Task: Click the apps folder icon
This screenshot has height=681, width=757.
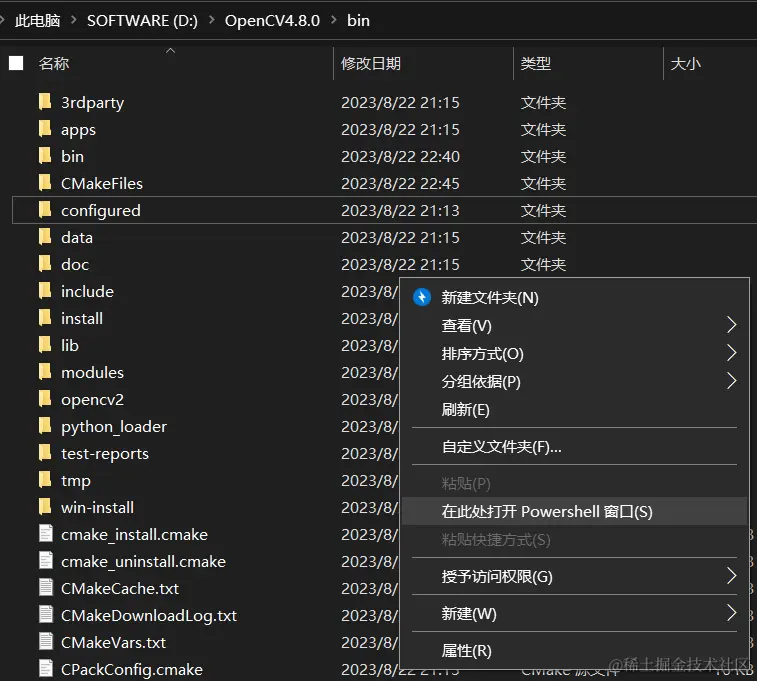Action: (45, 129)
